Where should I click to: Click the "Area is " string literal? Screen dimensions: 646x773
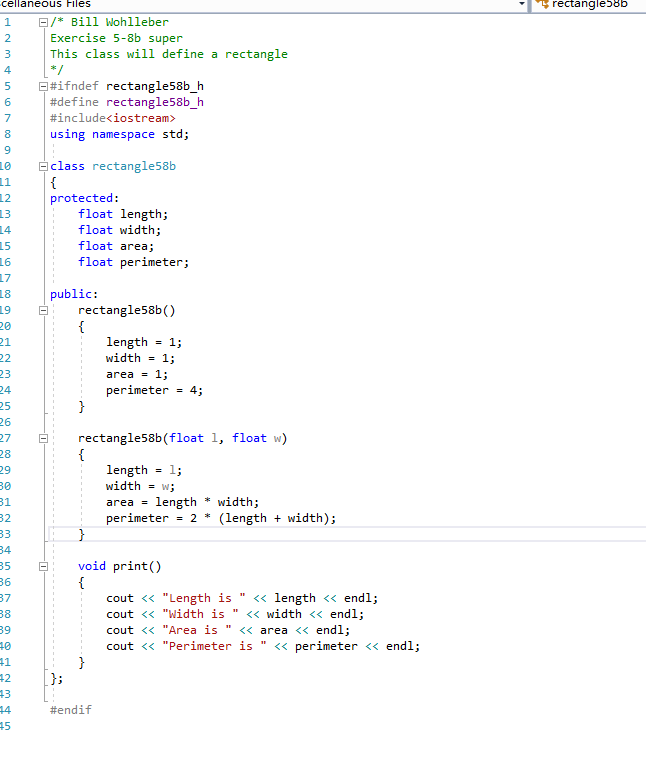point(197,630)
